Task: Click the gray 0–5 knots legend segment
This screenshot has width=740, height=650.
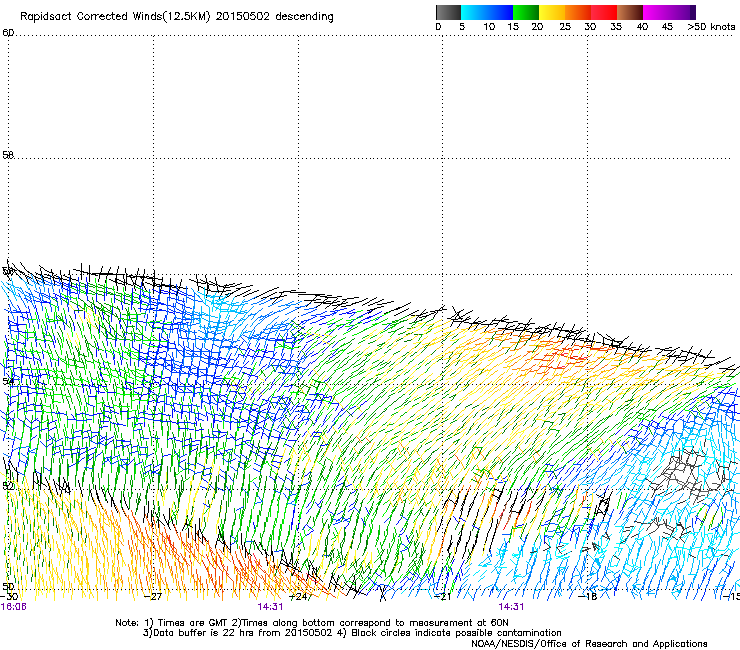Action: (x=448, y=12)
